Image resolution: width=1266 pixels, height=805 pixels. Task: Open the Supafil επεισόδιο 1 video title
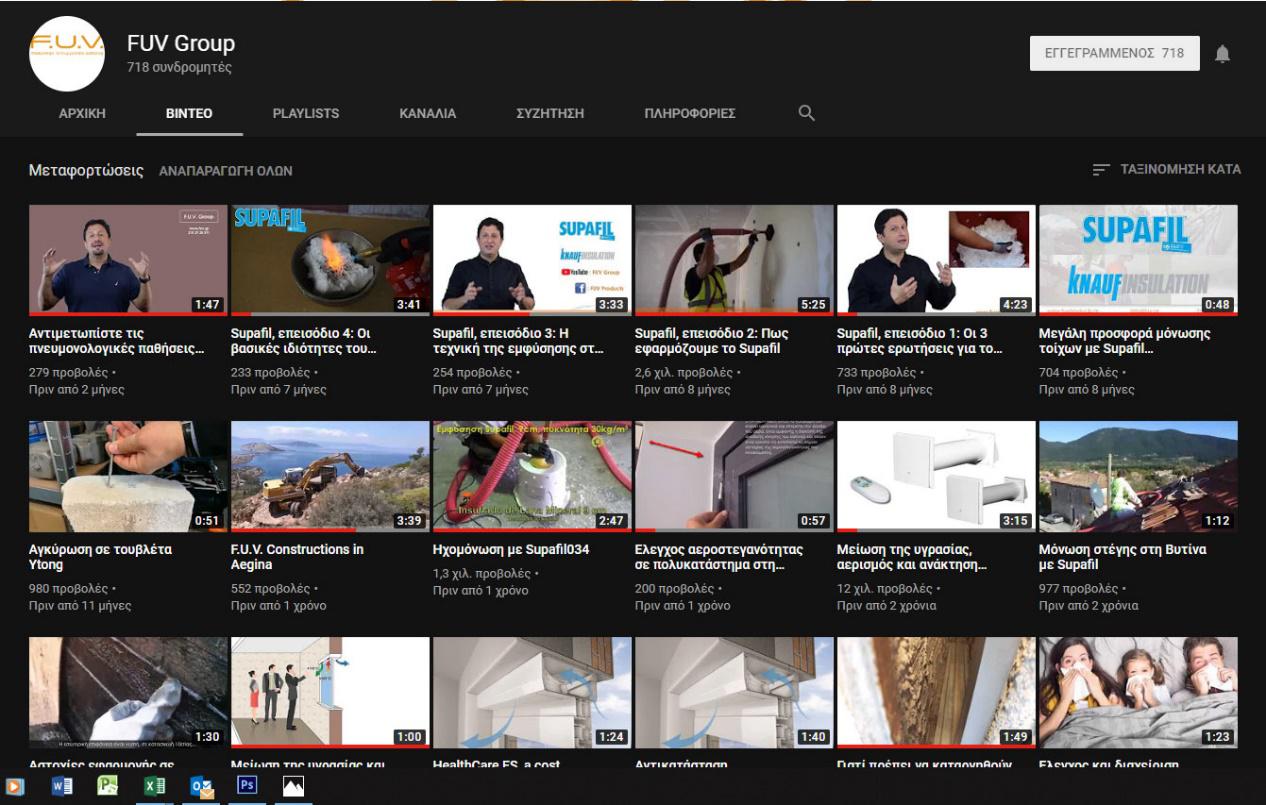click(x=918, y=341)
